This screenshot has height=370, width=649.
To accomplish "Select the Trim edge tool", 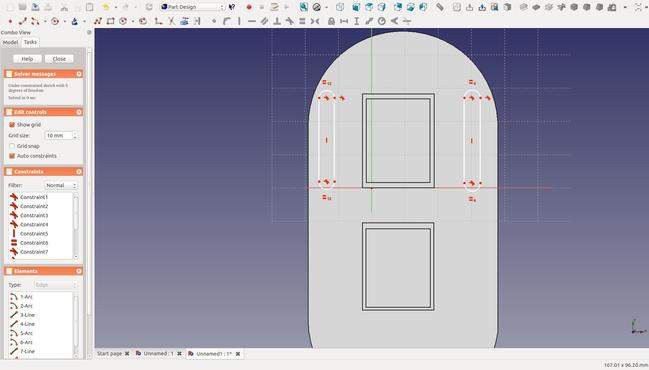I will (x=171, y=21).
